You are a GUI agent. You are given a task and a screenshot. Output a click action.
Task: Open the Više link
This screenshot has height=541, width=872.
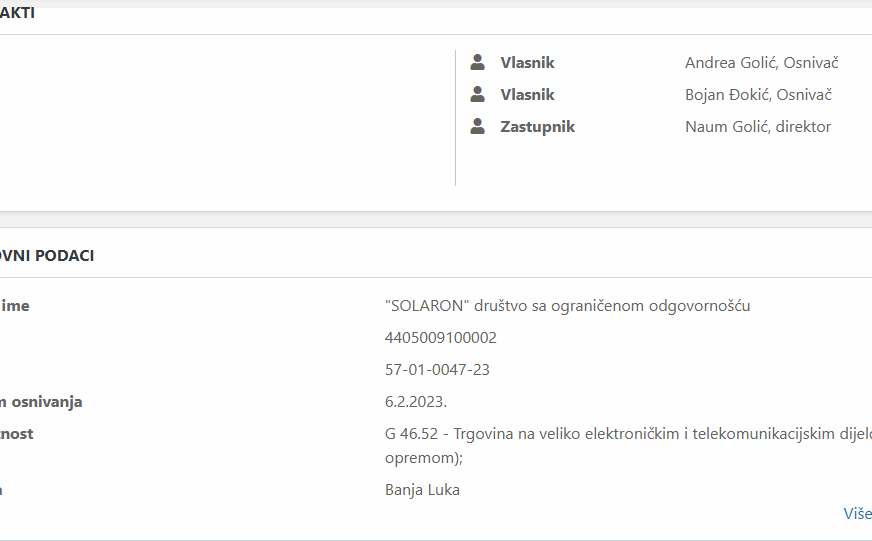point(857,513)
